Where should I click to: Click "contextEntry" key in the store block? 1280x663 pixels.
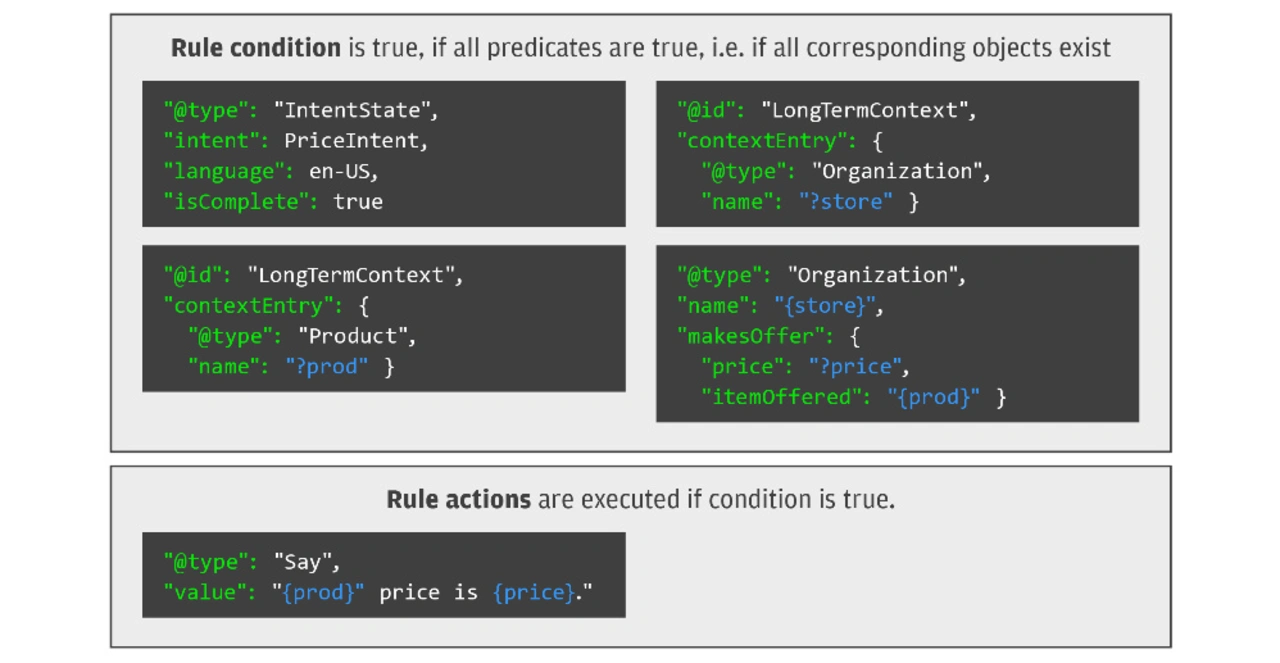pos(762,141)
